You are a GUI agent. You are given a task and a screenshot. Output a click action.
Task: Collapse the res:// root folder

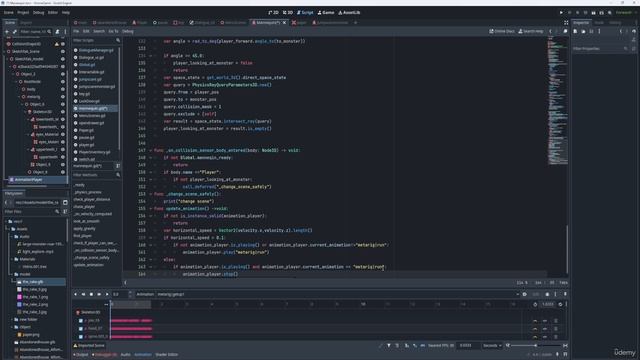tap(6, 222)
